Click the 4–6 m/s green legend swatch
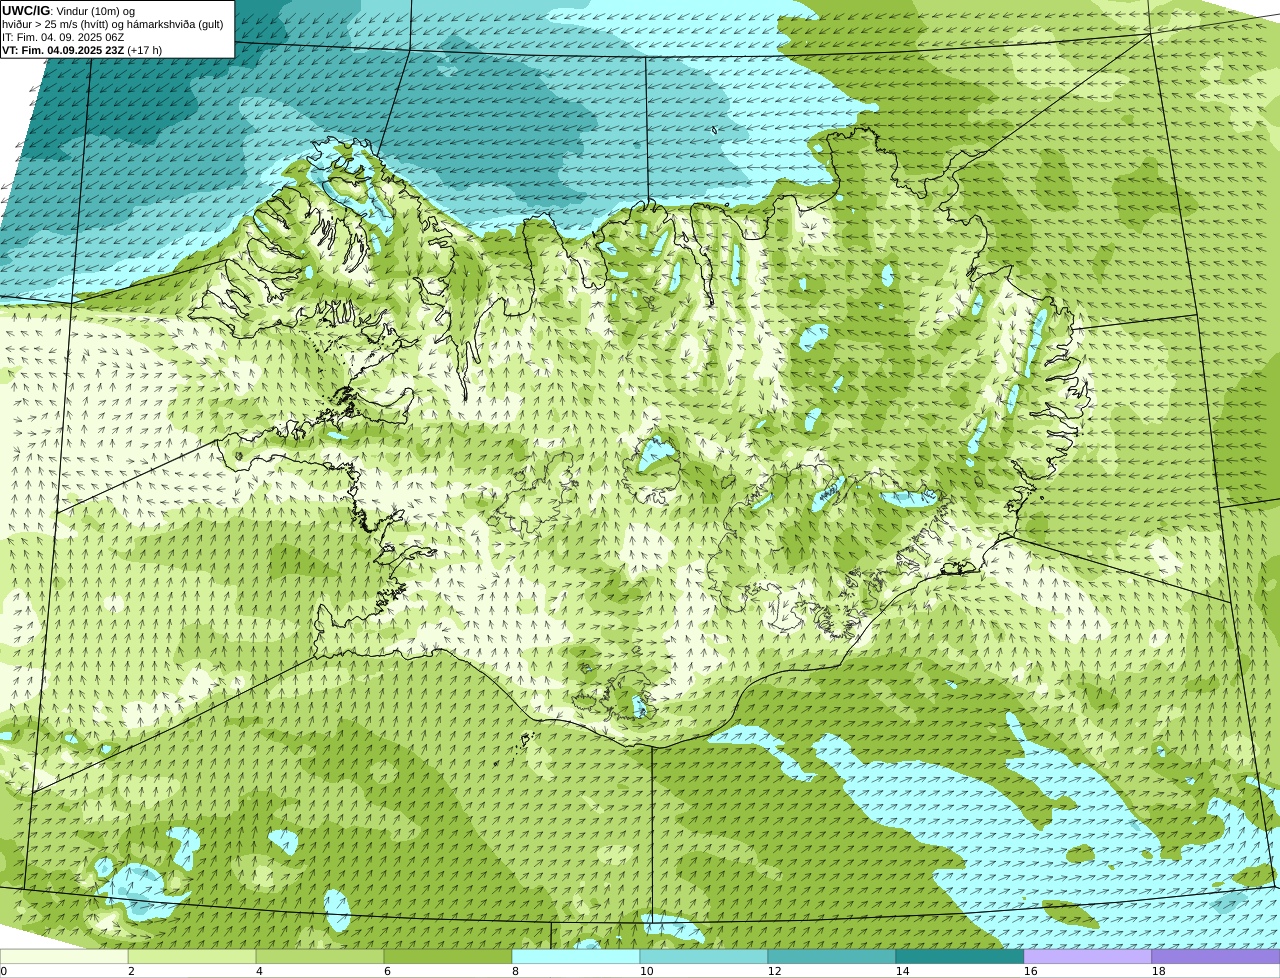Screen dimensions: 1280x978 320,956
